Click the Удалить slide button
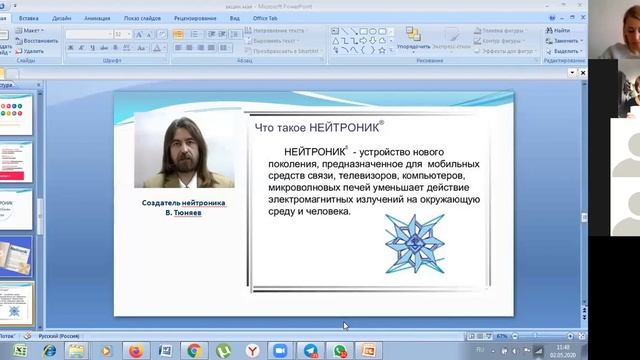The width and height of the screenshot is (640, 360). click(29, 51)
